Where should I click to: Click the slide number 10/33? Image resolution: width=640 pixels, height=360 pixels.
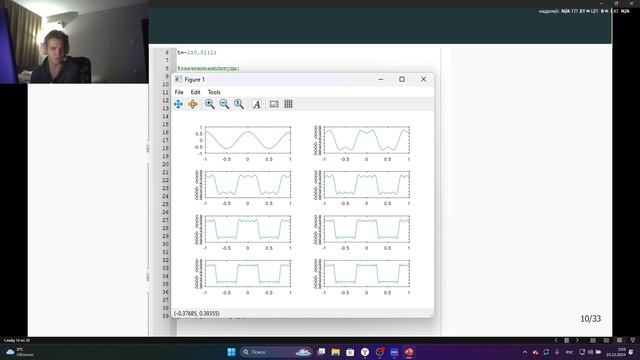591,319
